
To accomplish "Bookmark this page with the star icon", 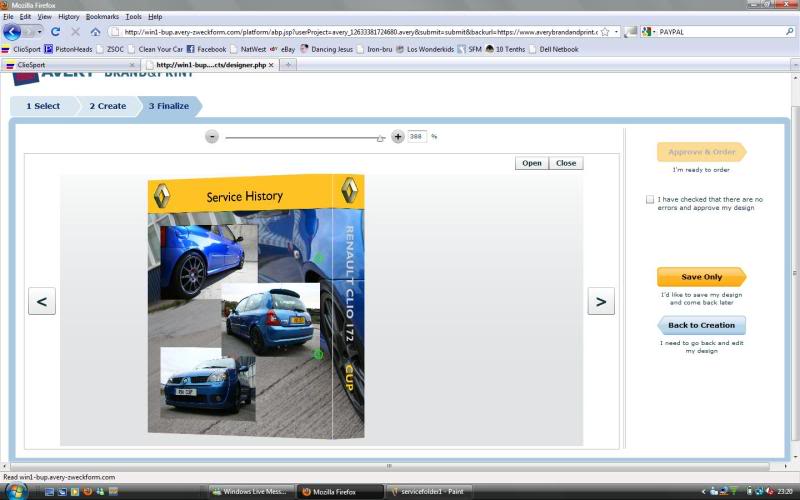I will pyautogui.click(x=605, y=32).
